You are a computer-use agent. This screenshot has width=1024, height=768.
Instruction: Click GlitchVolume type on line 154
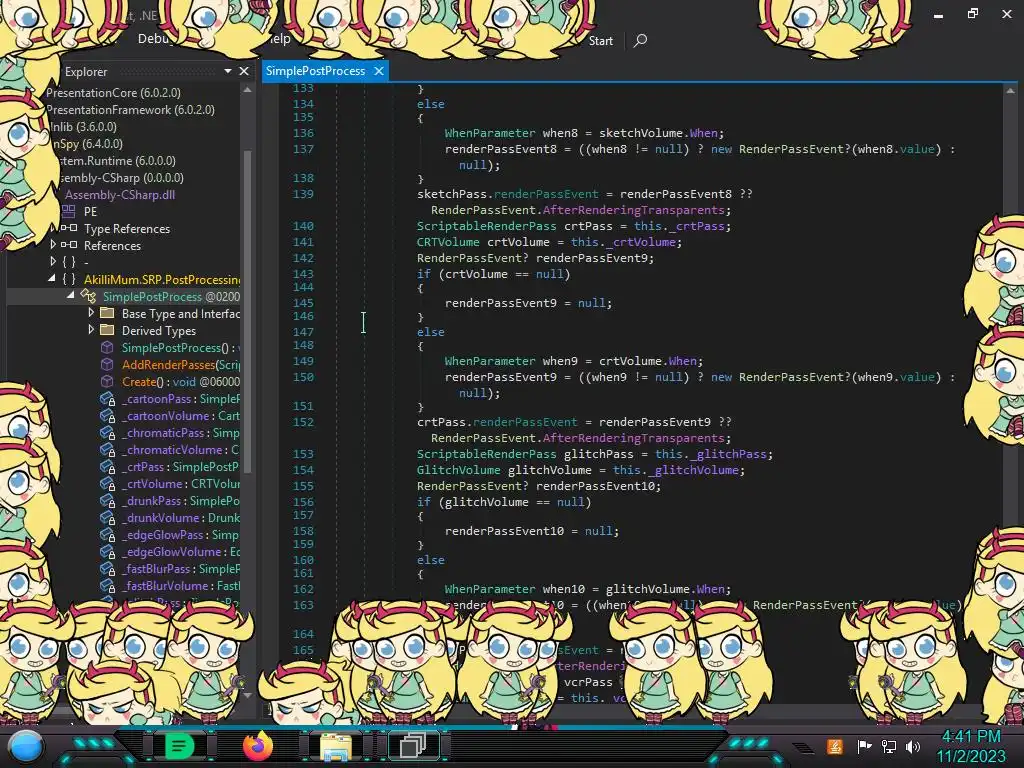pyautogui.click(x=458, y=470)
